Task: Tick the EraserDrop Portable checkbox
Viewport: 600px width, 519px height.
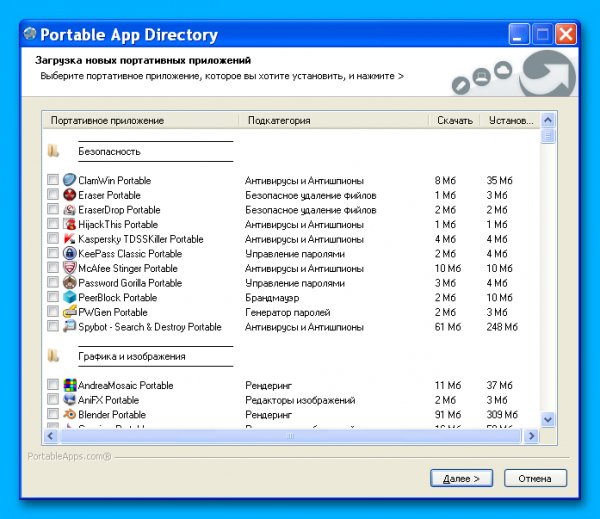Action: [x=53, y=209]
